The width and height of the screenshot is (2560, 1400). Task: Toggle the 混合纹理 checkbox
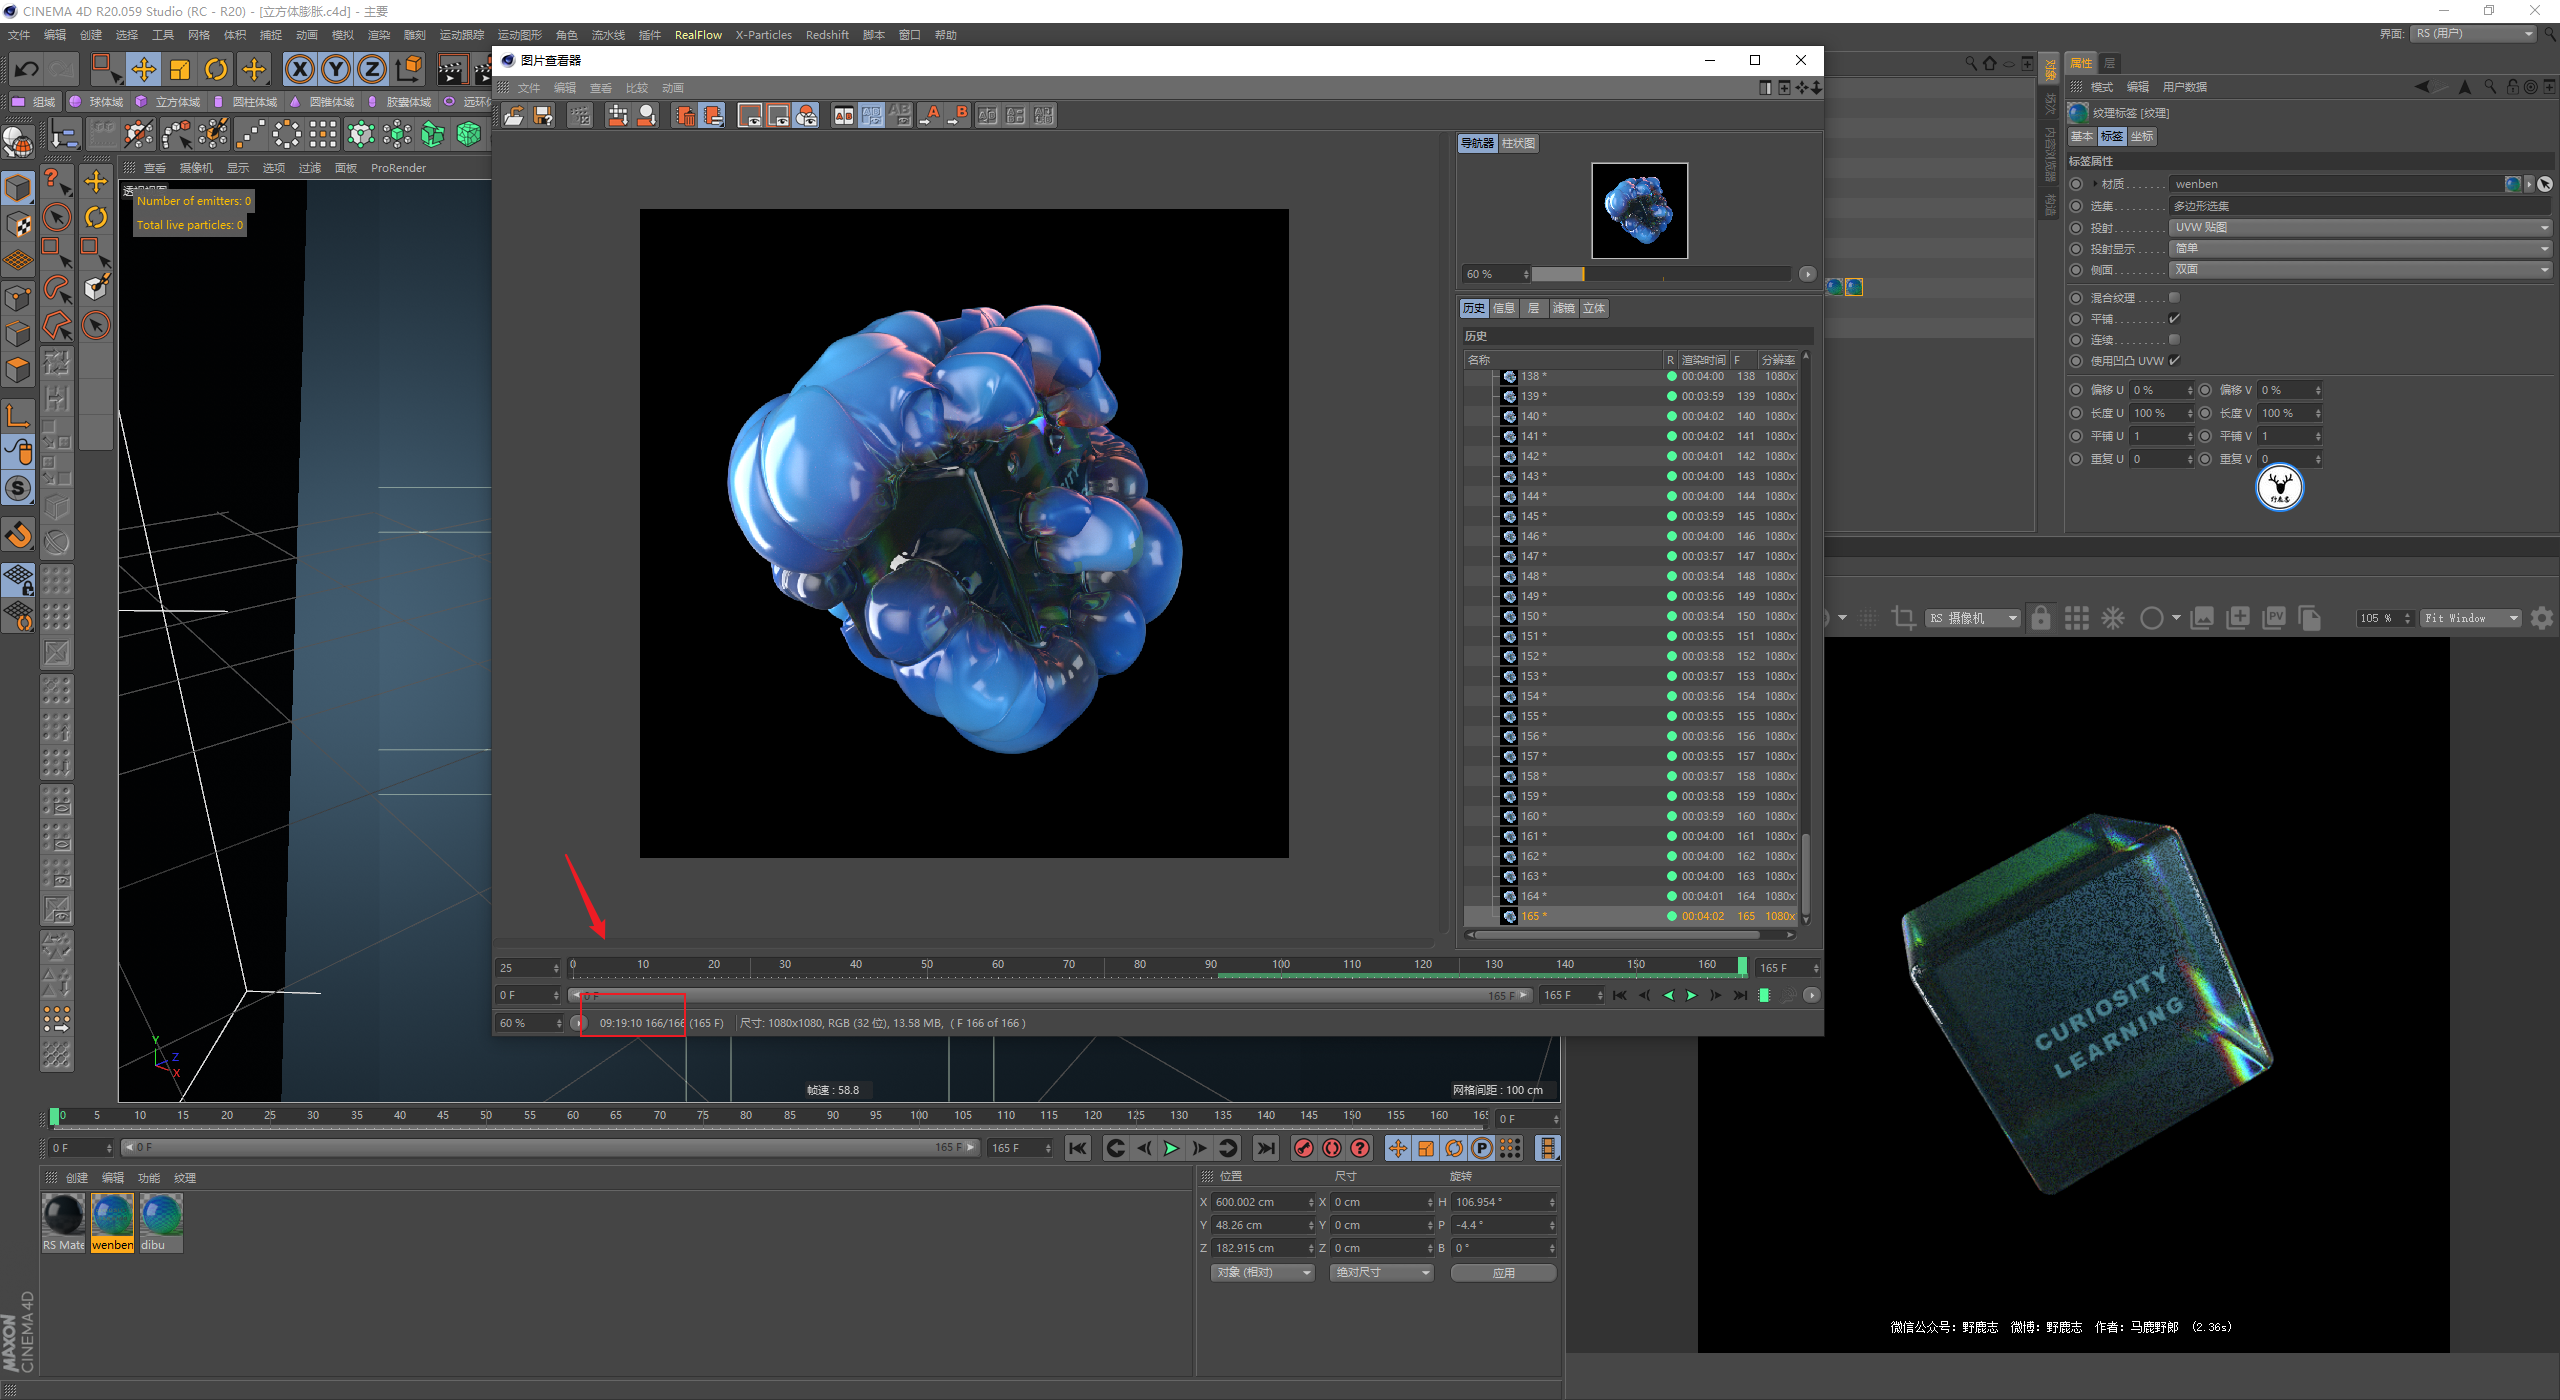click(2174, 297)
